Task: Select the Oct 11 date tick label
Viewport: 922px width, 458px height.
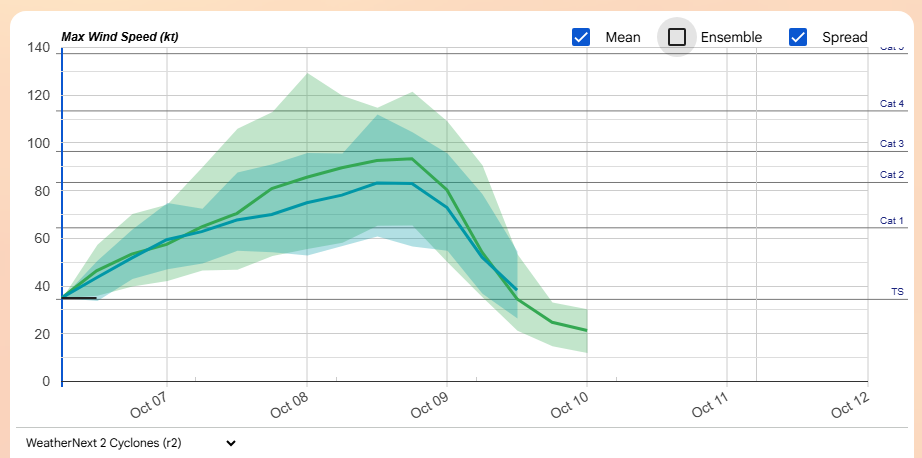Action: point(710,403)
